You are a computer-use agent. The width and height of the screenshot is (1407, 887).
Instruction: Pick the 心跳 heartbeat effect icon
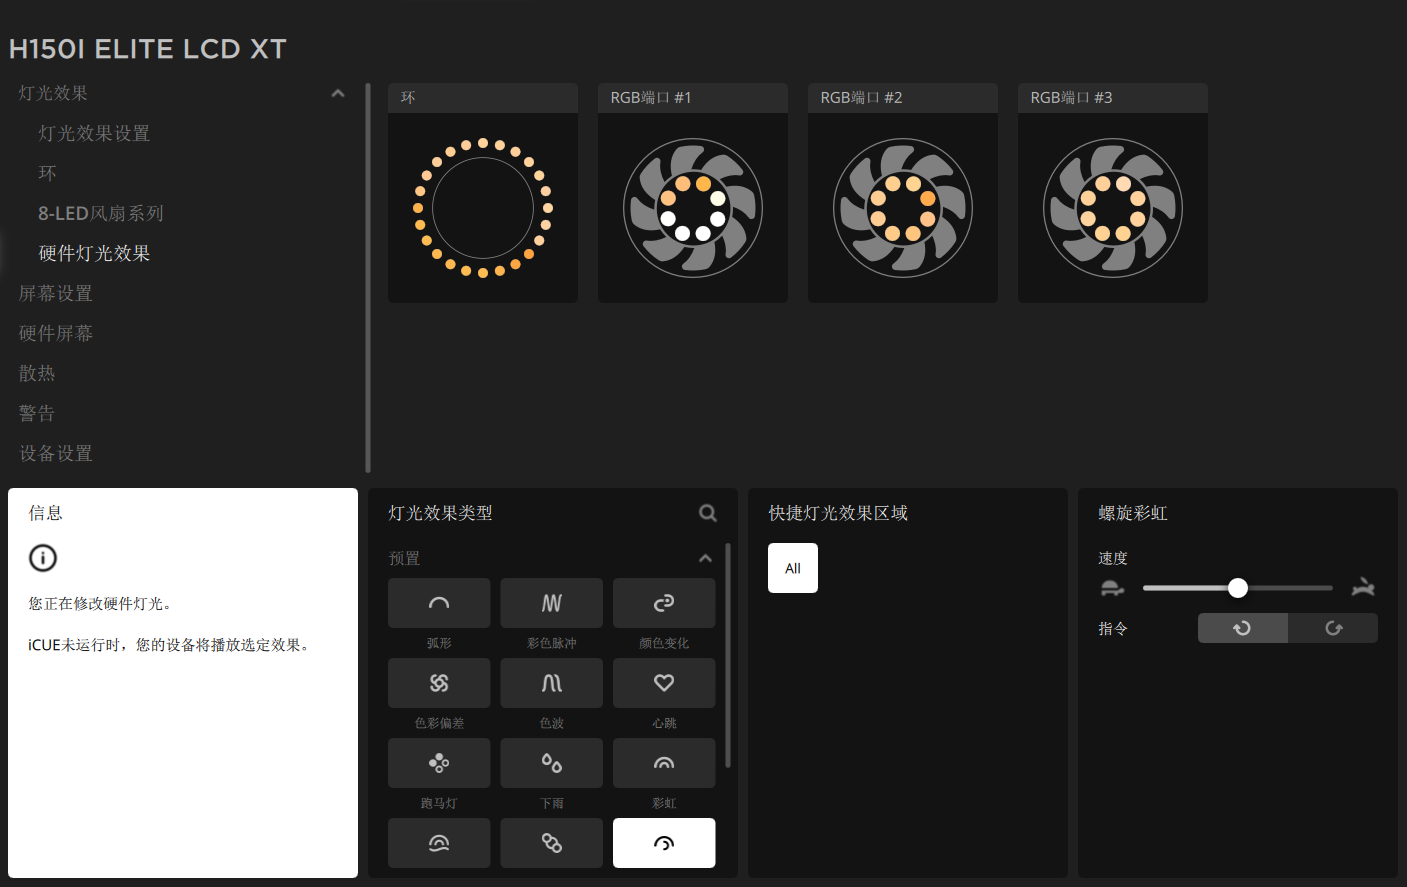point(663,683)
